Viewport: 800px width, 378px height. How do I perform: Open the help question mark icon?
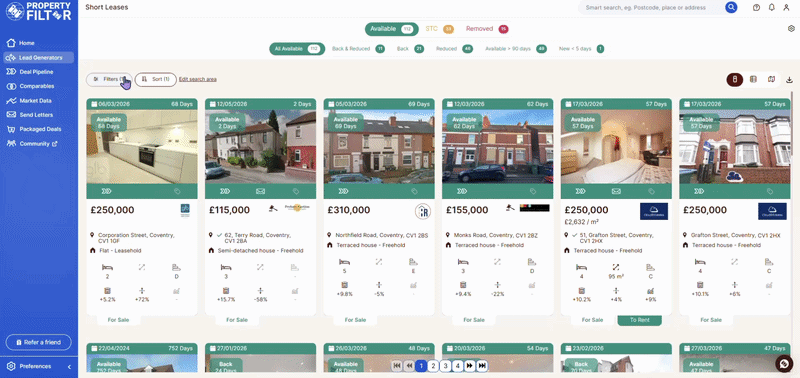(757, 8)
